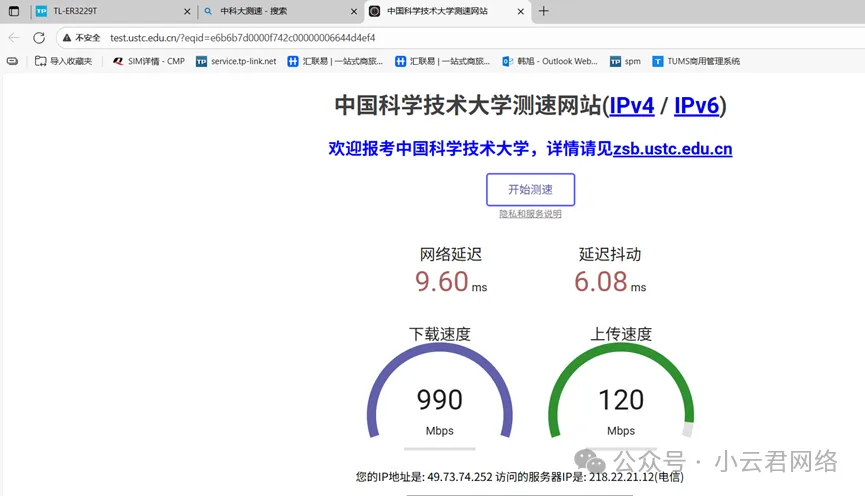This screenshot has height=496, width=865.
Task: Open the SIM详情 - CMP bookmark
Action: [148, 61]
